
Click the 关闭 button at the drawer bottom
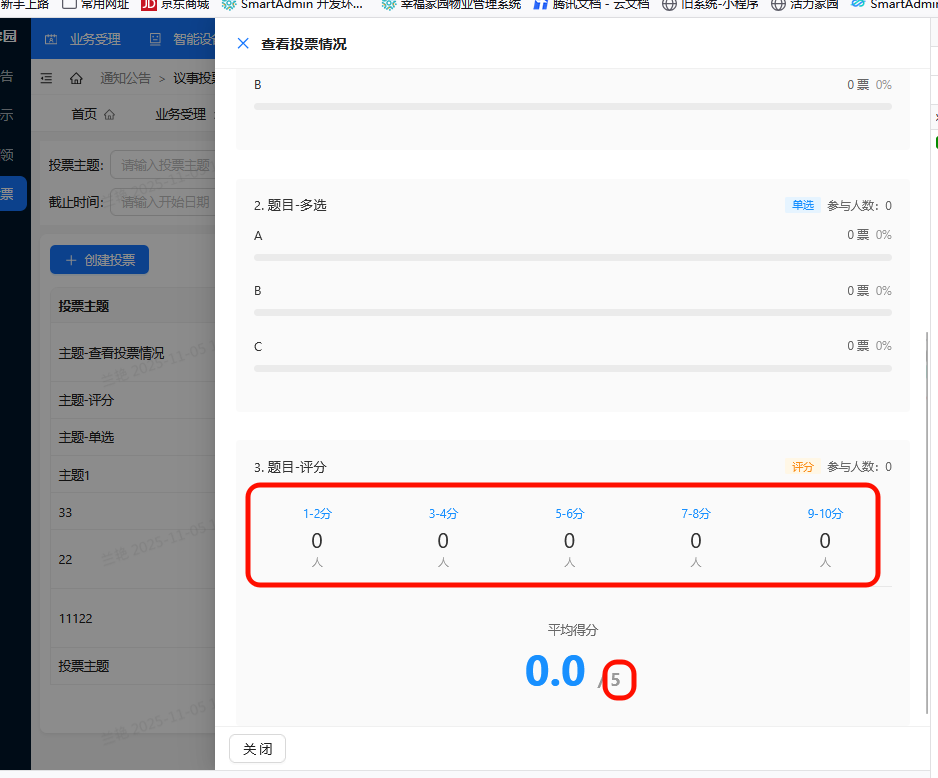[257, 749]
